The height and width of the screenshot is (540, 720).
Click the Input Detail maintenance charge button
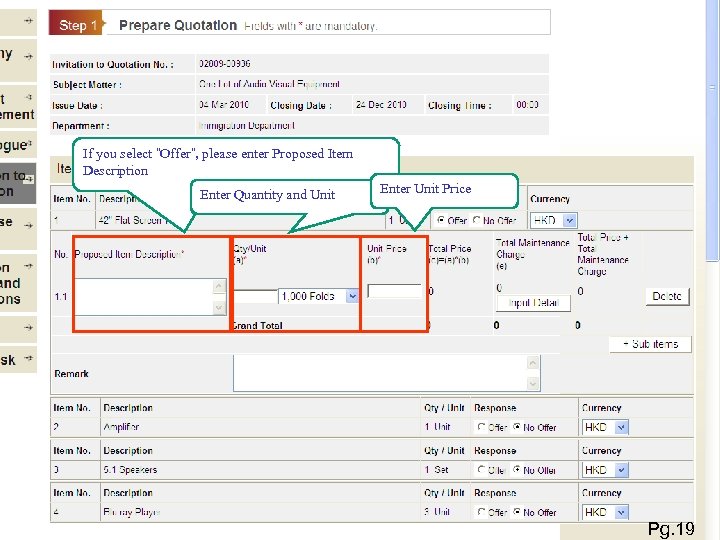point(533,303)
